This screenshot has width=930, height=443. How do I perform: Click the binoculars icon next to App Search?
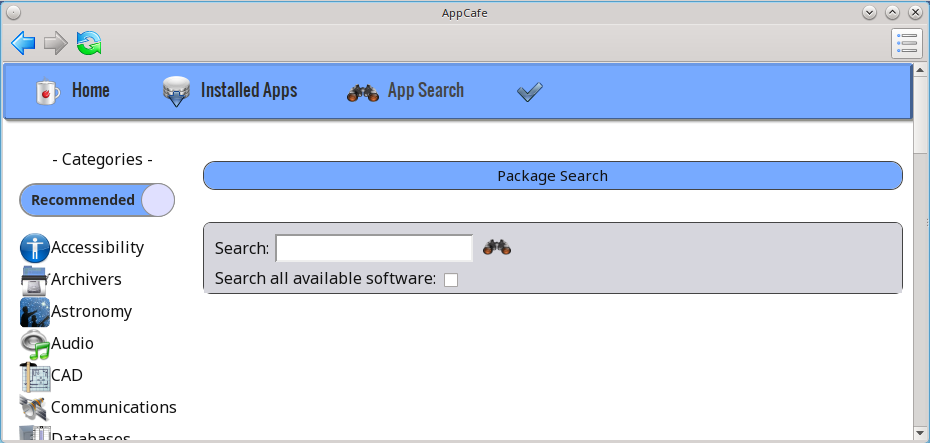click(363, 93)
